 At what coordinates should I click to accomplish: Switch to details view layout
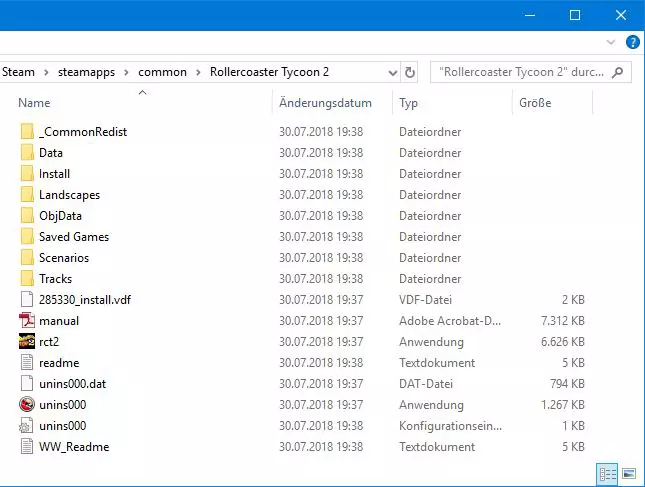click(608, 474)
